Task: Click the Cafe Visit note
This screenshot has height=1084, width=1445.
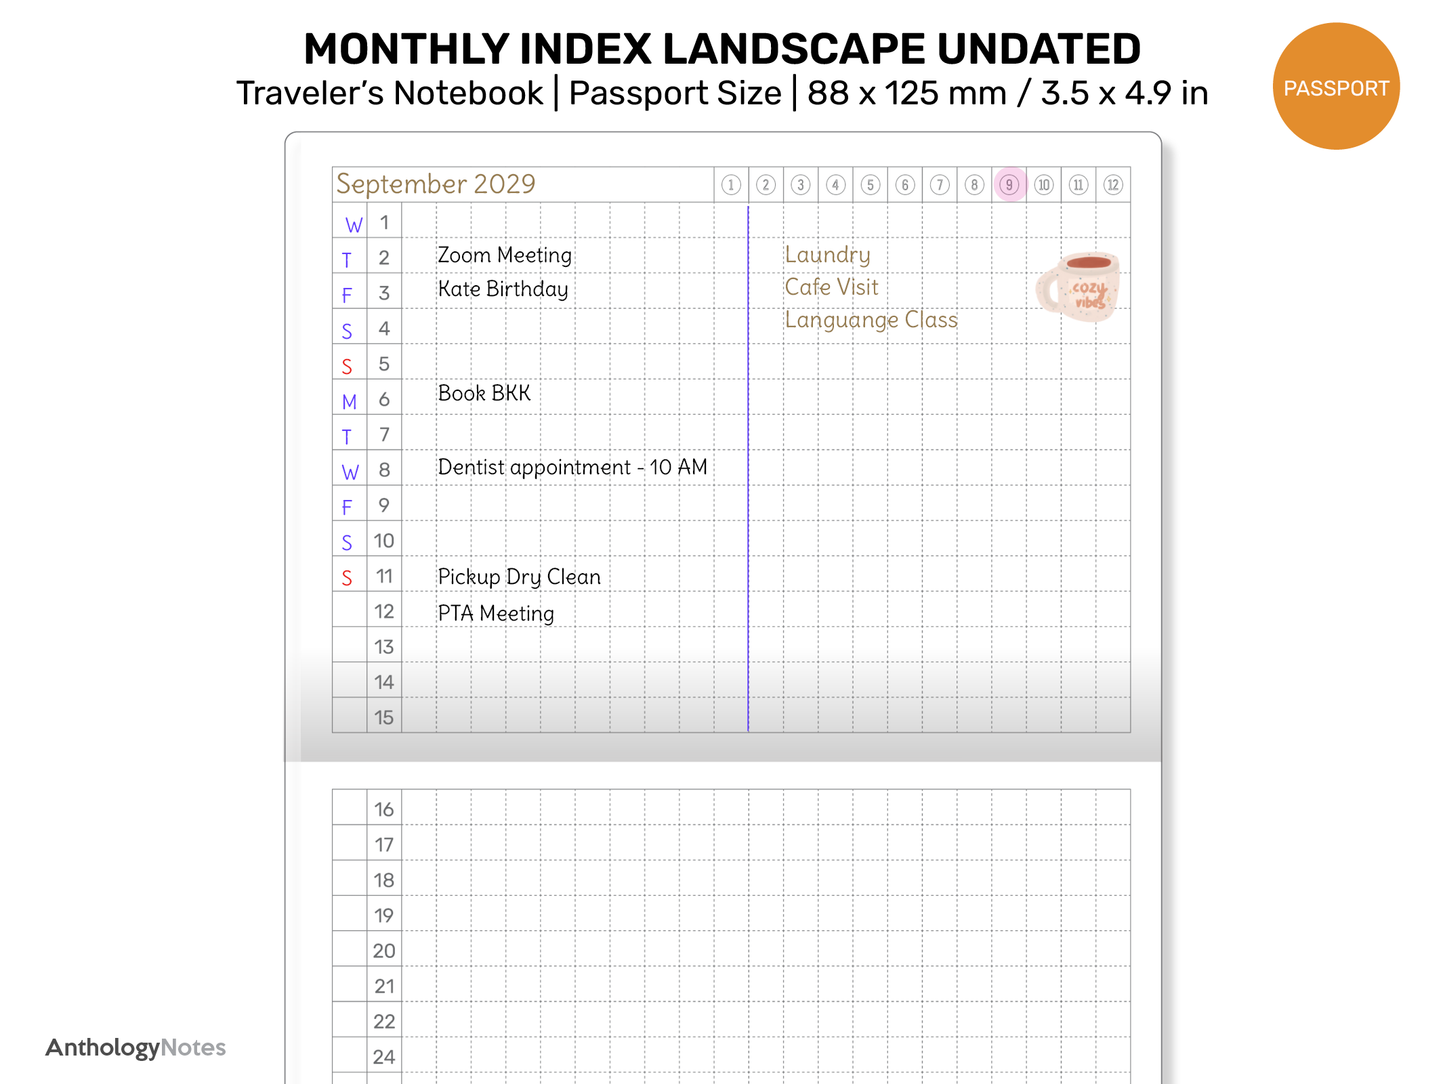Action: pyautogui.click(x=831, y=287)
